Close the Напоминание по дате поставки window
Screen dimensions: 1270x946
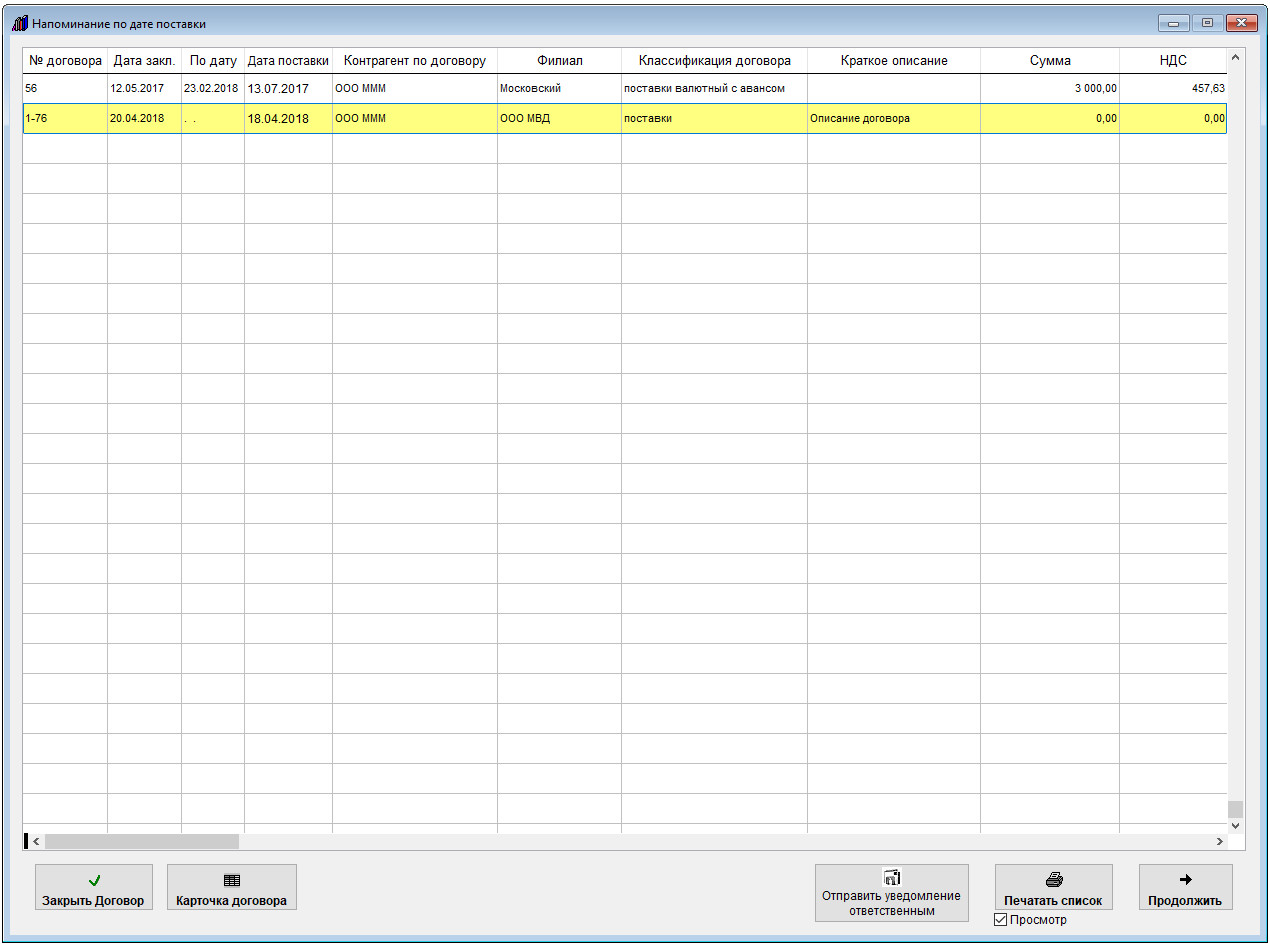(1242, 22)
